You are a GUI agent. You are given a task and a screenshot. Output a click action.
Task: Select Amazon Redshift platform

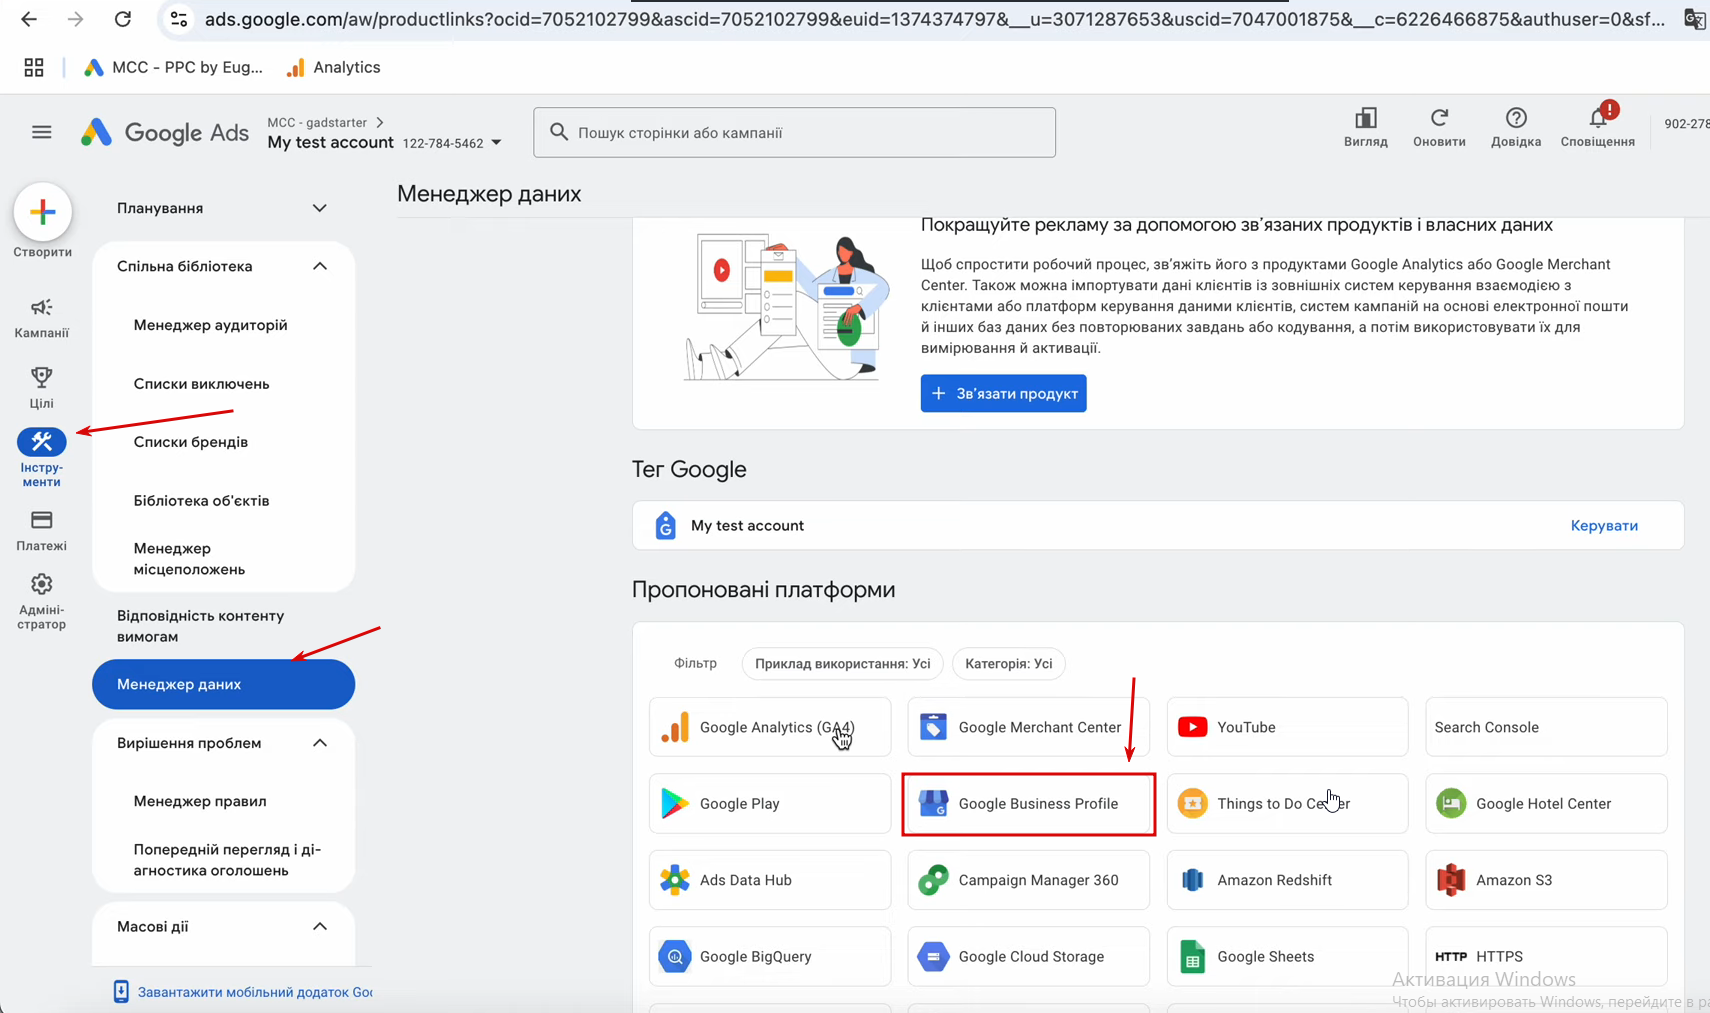point(1287,880)
